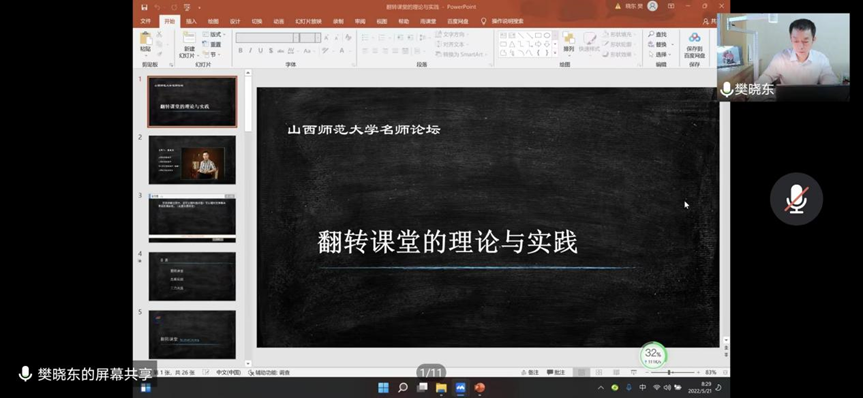863x398 pixels.
Task: Select the rectangle shape in shapes gallery
Action: tap(538, 35)
